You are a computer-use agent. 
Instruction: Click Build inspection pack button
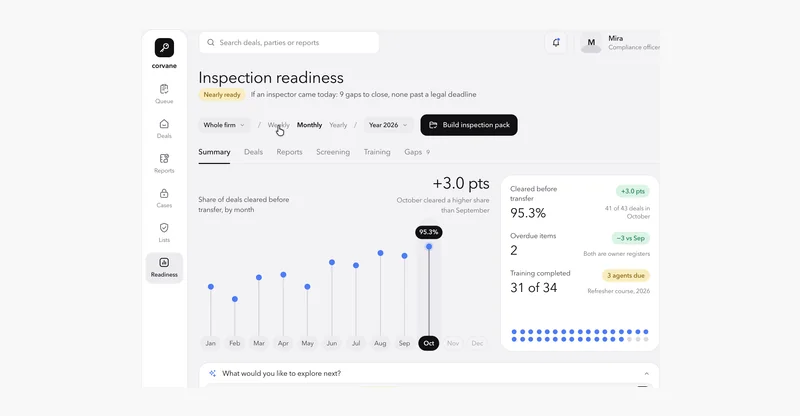click(x=469, y=125)
